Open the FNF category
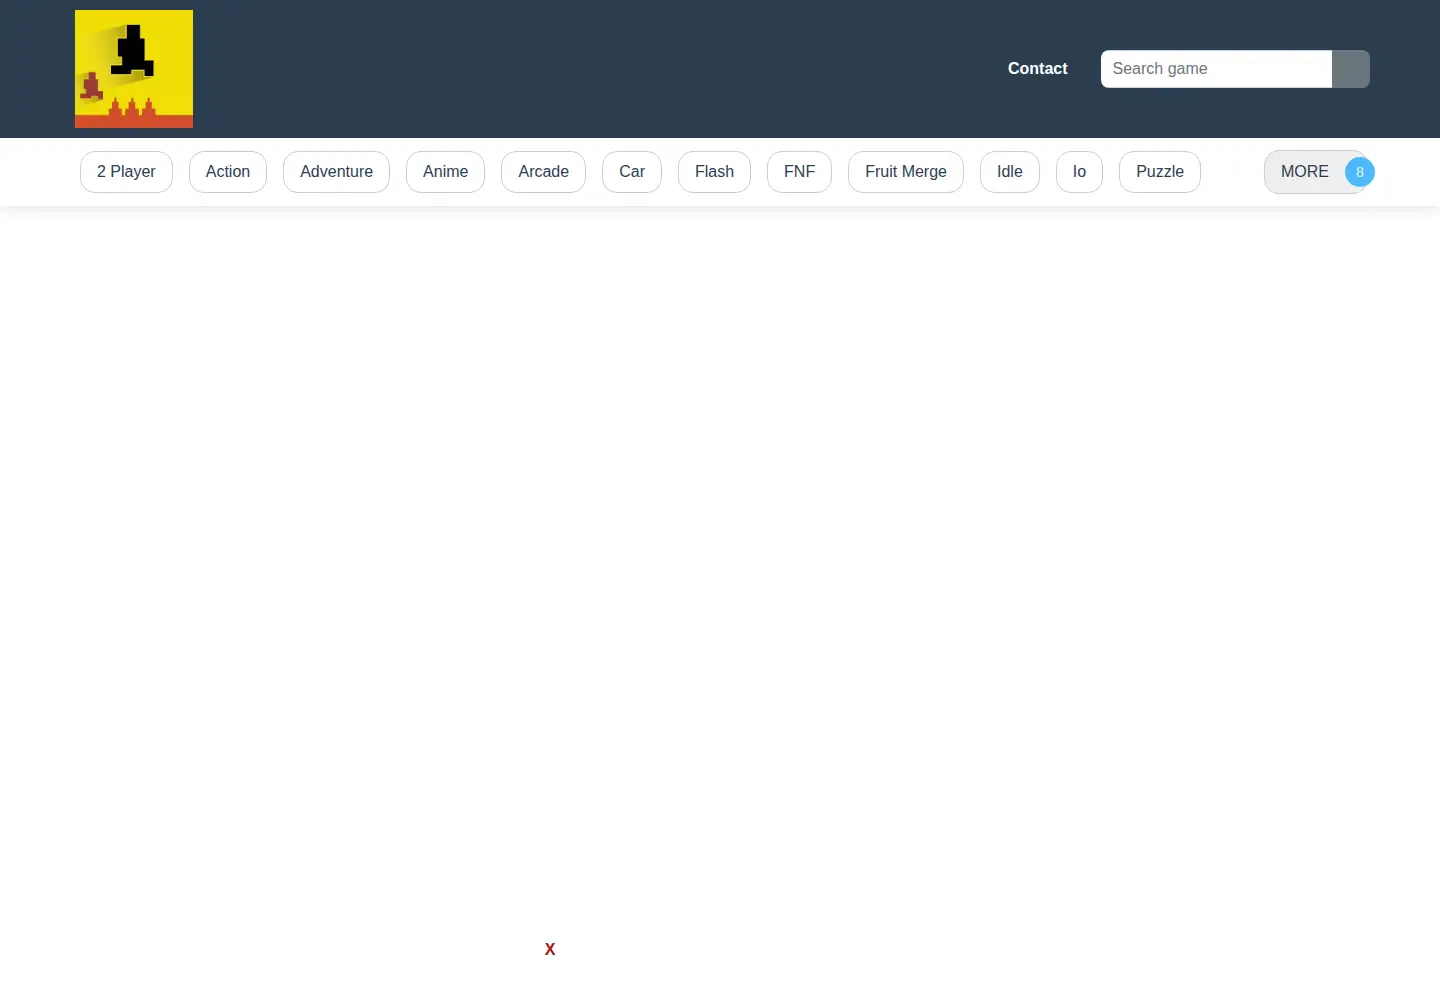 pos(799,172)
